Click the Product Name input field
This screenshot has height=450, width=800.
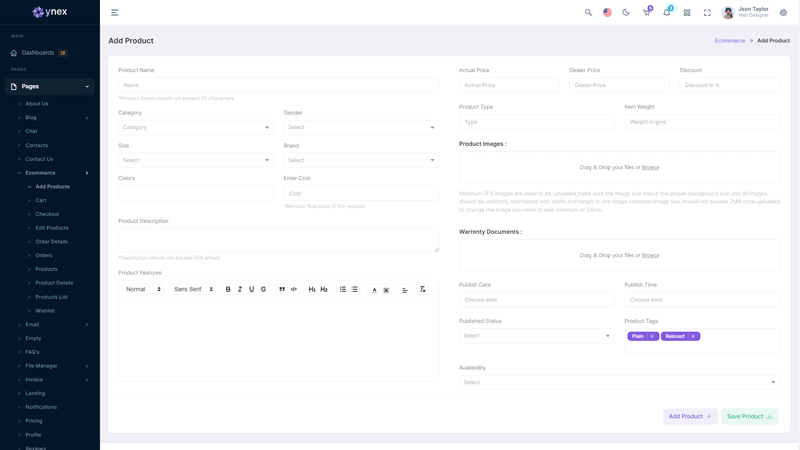click(x=278, y=85)
